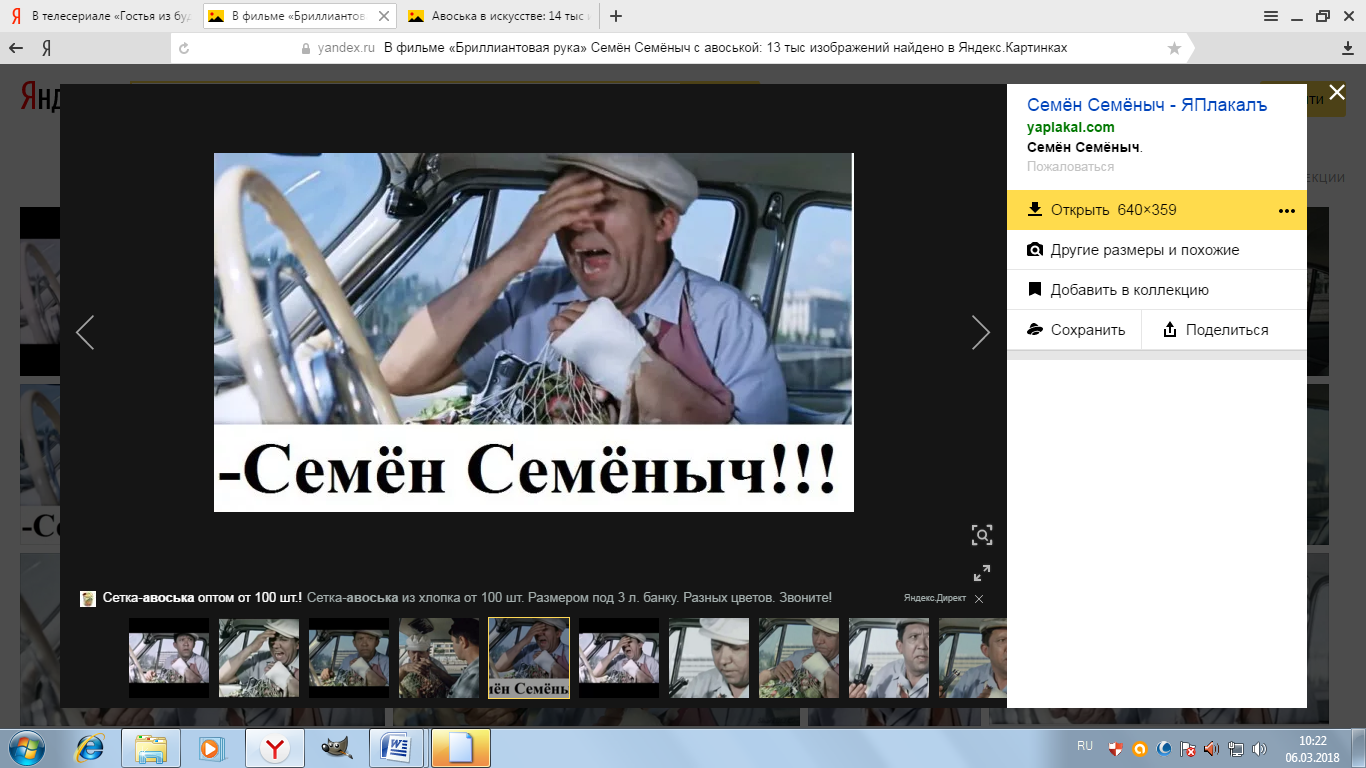Open the browser hamburger menu
The height and width of the screenshot is (768, 1366).
click(1271, 16)
